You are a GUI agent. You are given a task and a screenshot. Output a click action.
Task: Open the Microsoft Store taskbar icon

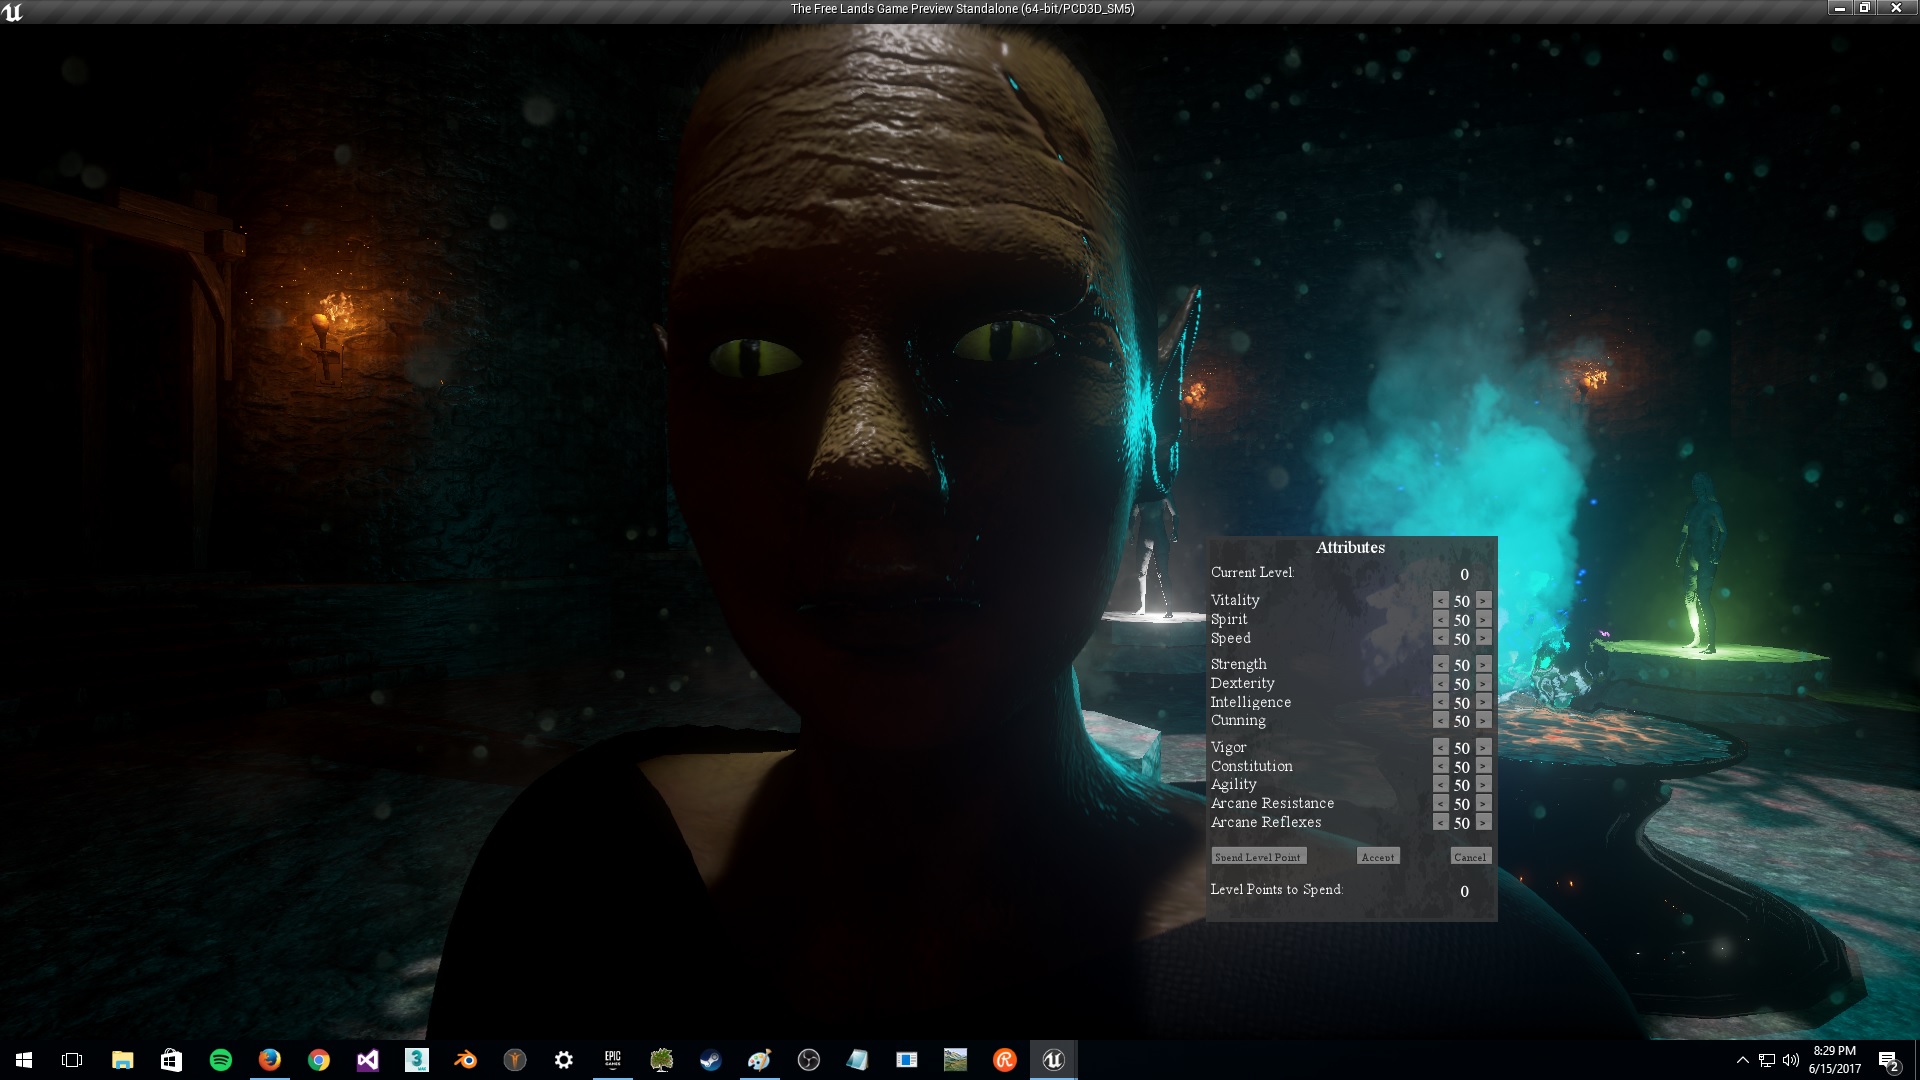click(x=171, y=1060)
